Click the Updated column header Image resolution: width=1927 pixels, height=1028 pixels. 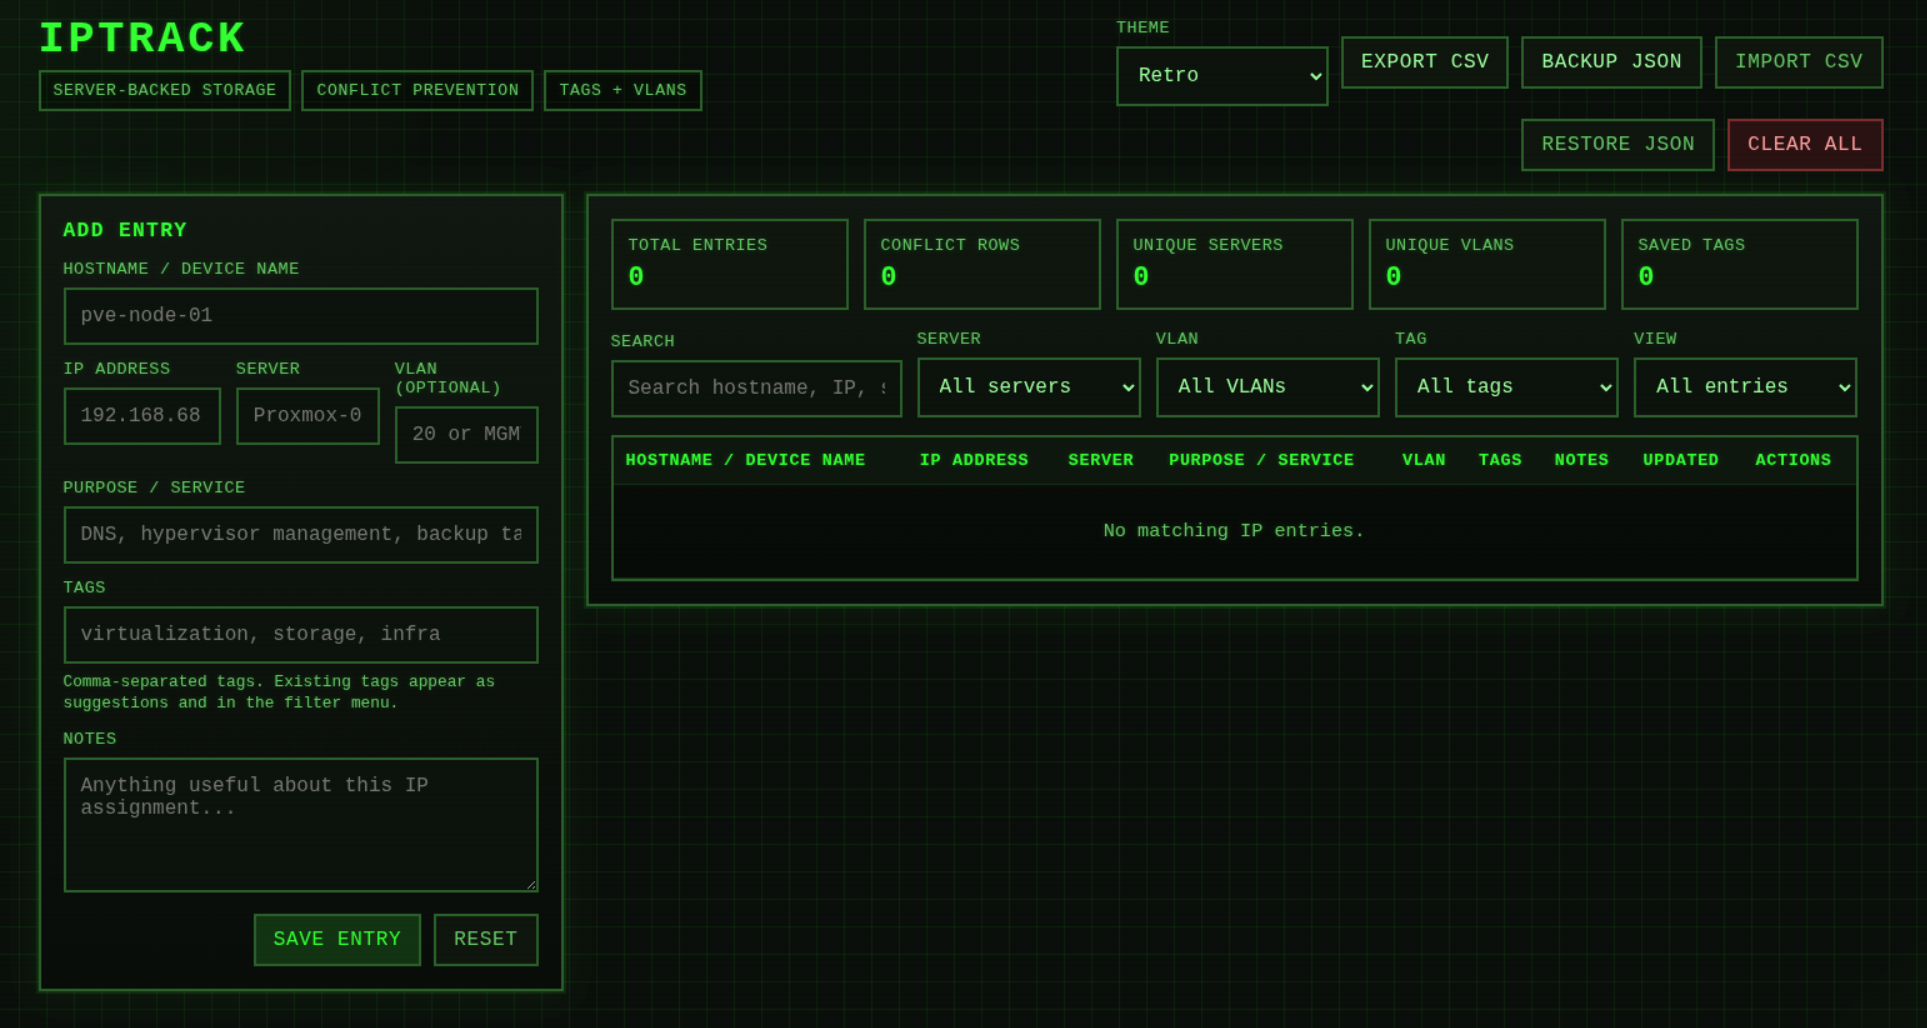1681,460
